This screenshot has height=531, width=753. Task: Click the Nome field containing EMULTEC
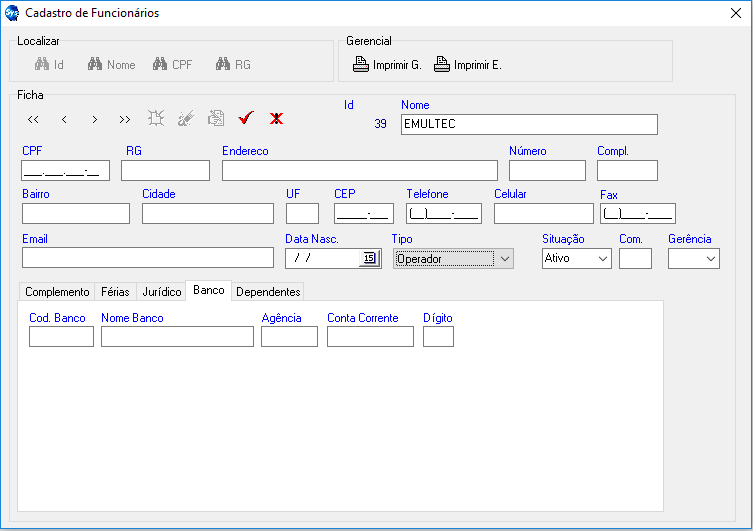(x=528, y=124)
